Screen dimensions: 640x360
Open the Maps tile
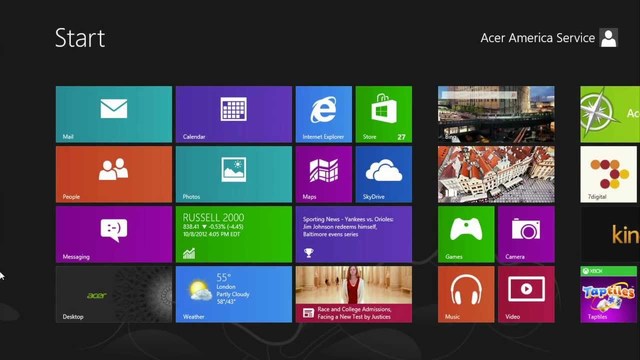click(x=324, y=174)
